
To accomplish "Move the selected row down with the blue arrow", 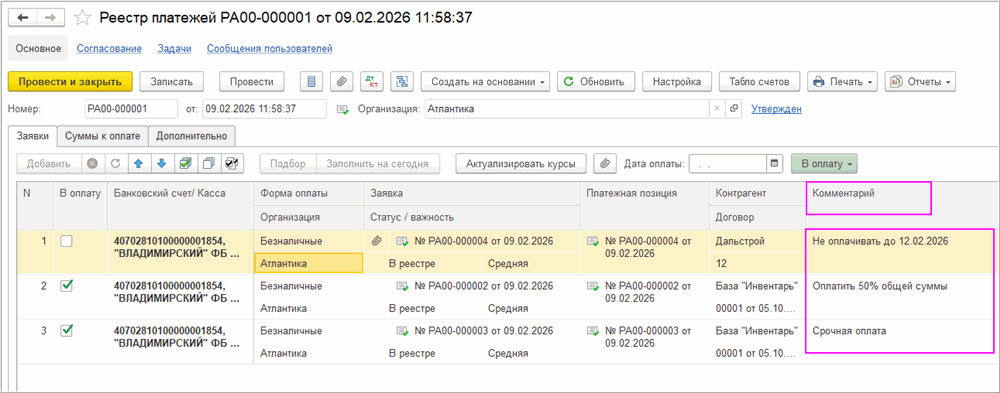I will (162, 164).
